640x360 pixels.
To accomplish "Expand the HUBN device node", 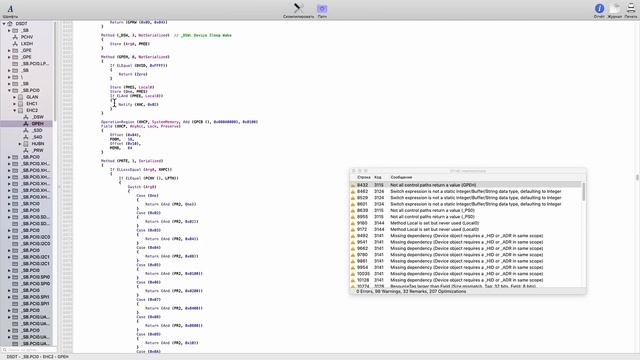I will pos(20,144).
